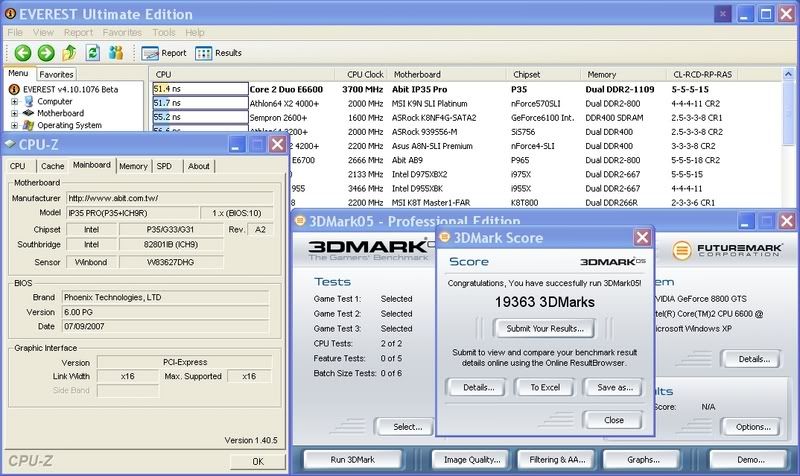
Task: Click Filtering & AA button in 3DMark05
Action: click(557, 460)
